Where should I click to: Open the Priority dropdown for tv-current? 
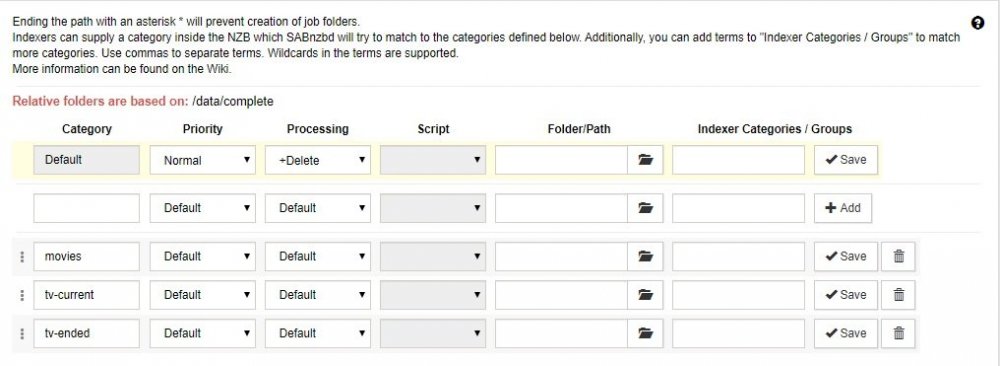(203, 295)
